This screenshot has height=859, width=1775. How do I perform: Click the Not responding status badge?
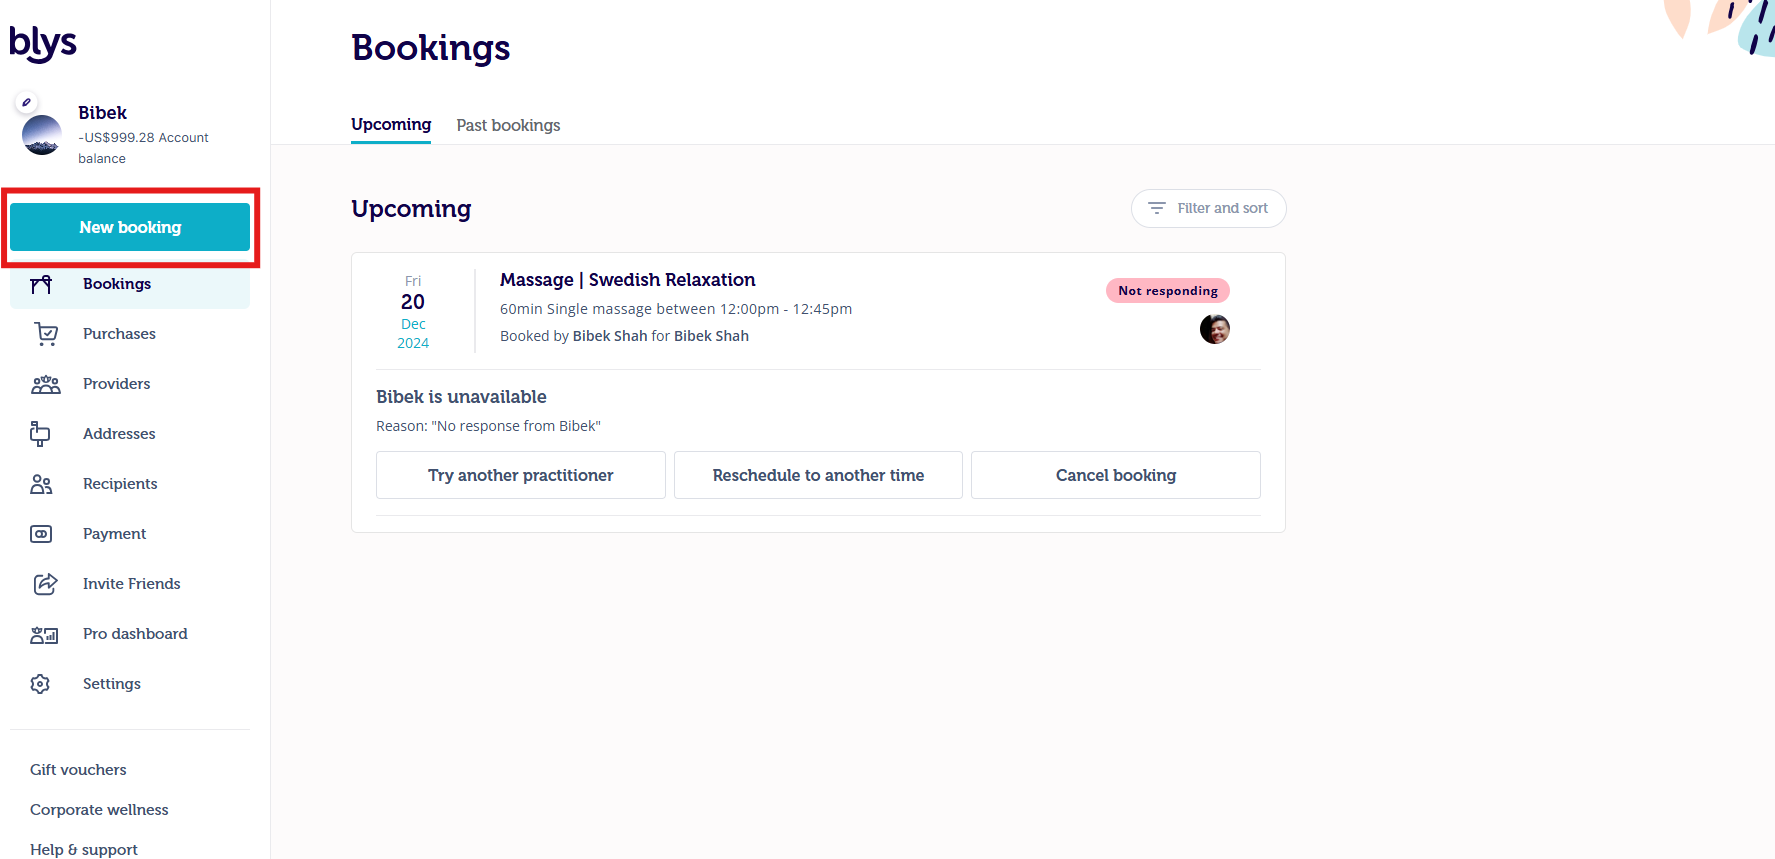(x=1168, y=291)
